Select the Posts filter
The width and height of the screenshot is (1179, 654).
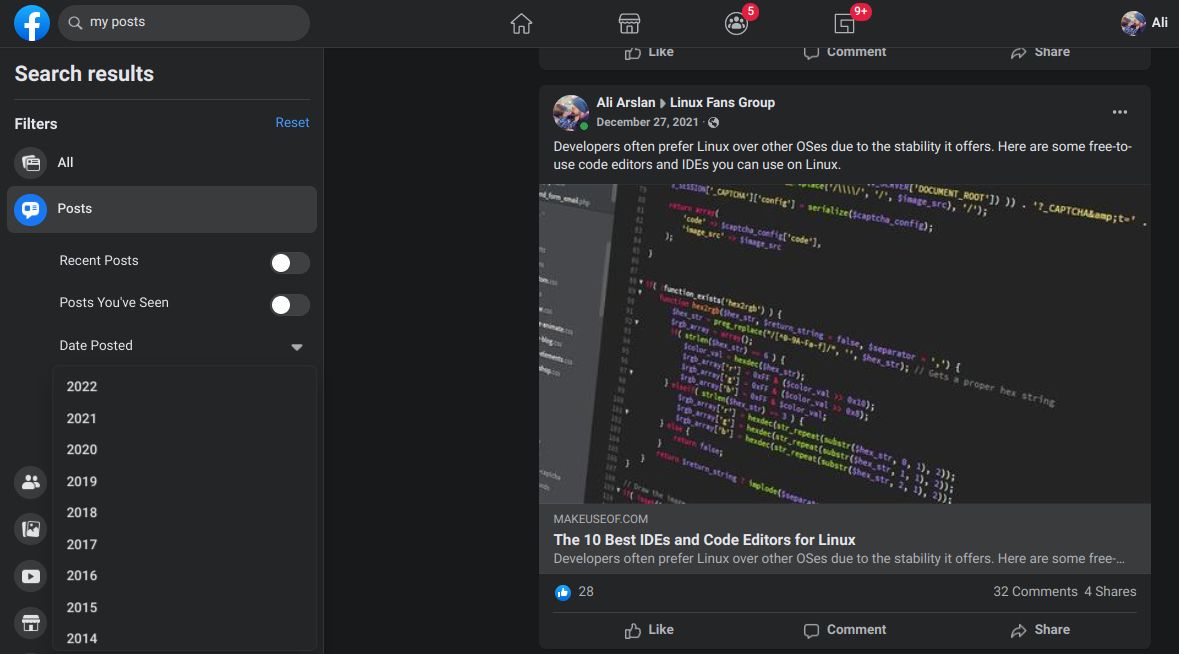coord(74,209)
